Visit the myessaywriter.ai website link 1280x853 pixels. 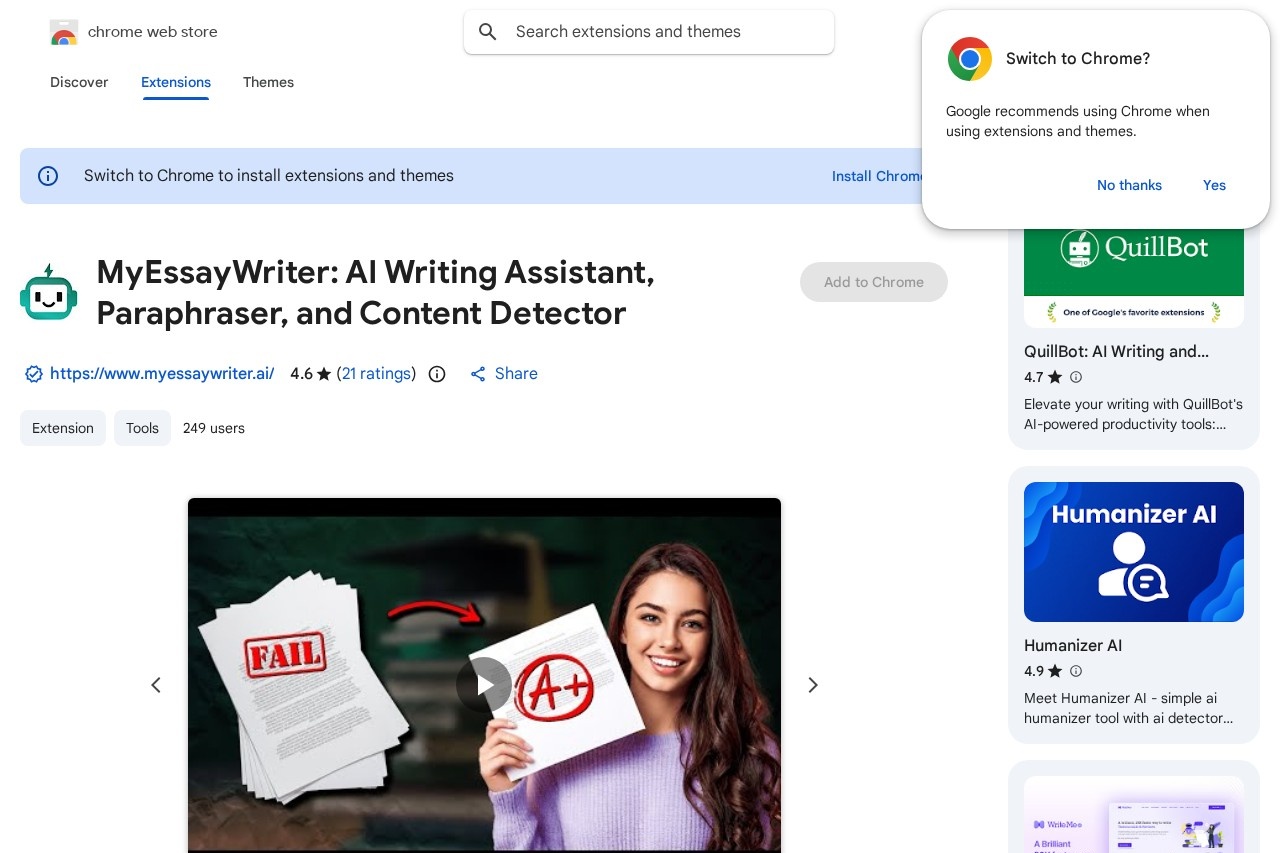click(162, 374)
